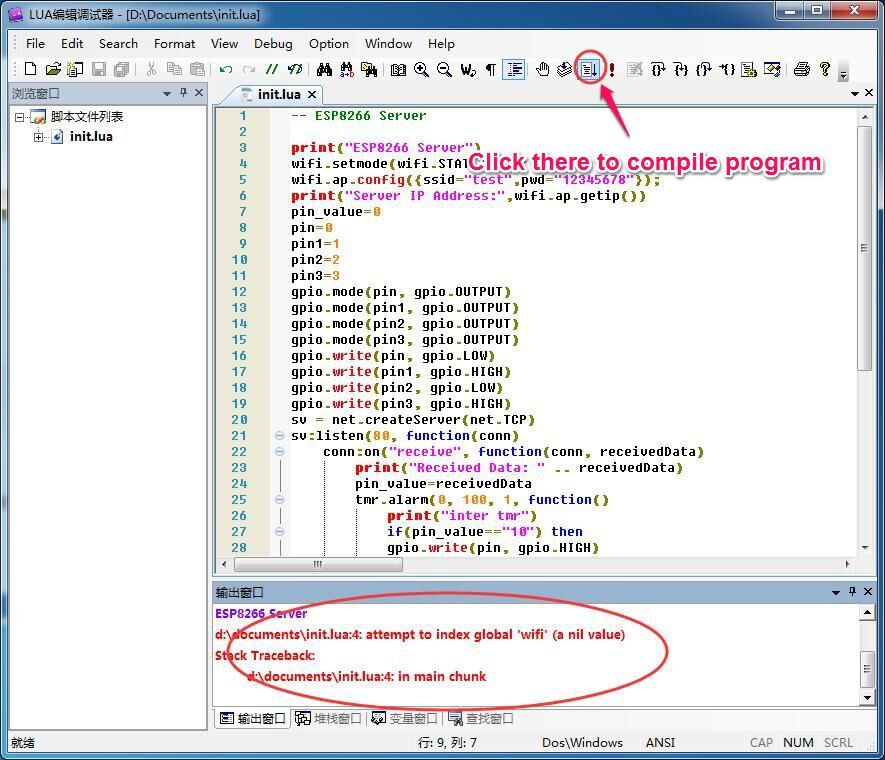Click the editor vertical scrollbar thumb
Image resolution: width=885 pixels, height=760 pixels.
[864, 248]
